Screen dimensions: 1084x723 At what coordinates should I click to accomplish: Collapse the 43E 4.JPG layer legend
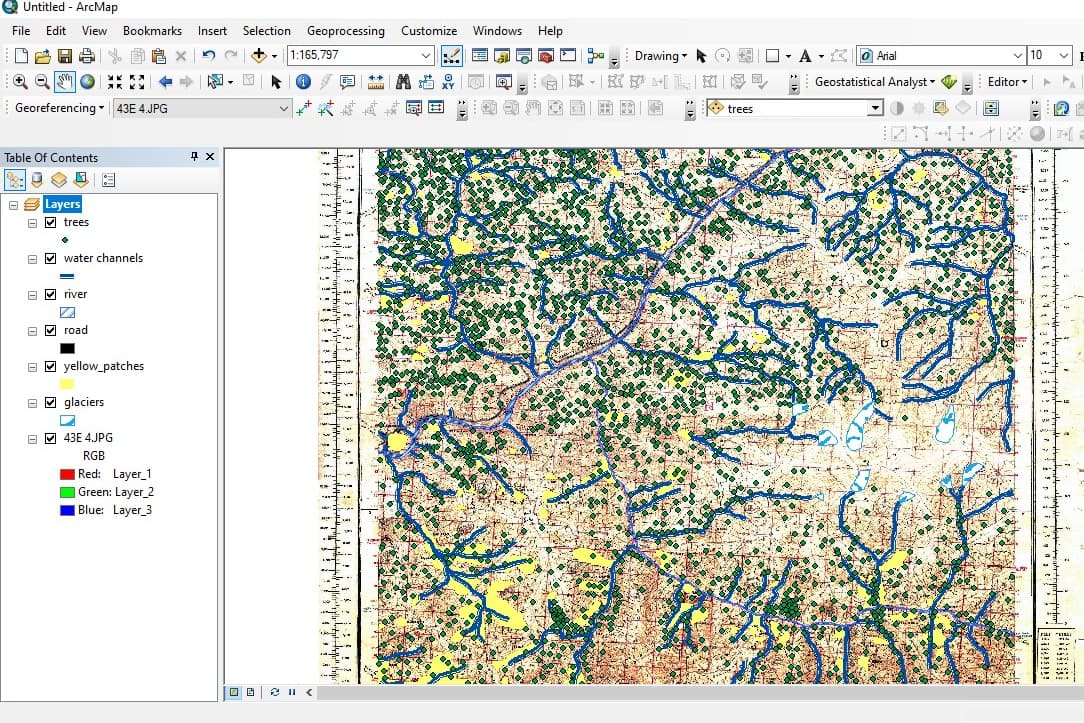[32, 439]
